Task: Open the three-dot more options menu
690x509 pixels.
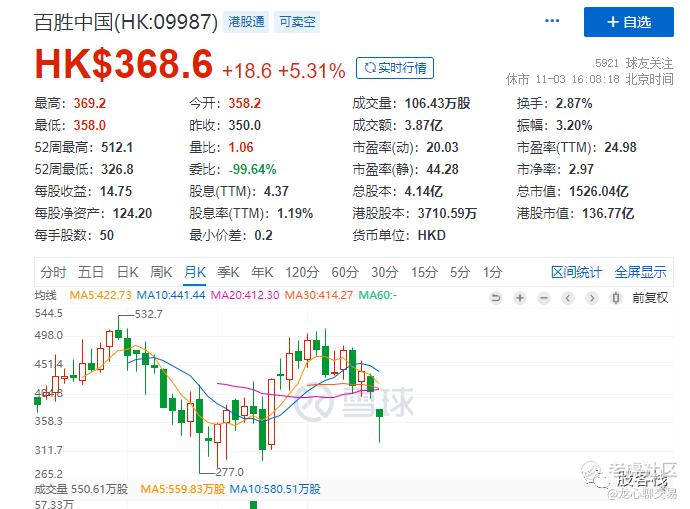Action: [x=552, y=21]
